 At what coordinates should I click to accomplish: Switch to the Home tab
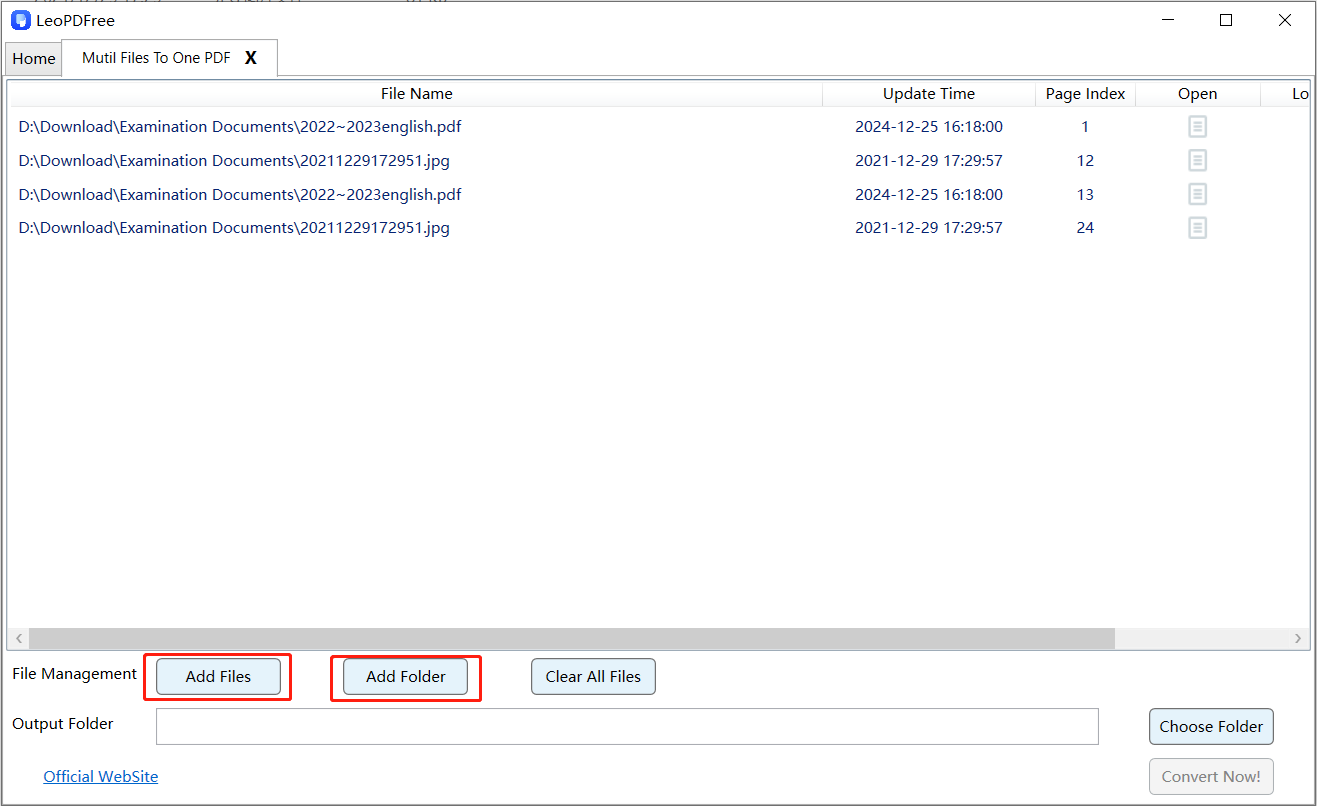point(34,59)
